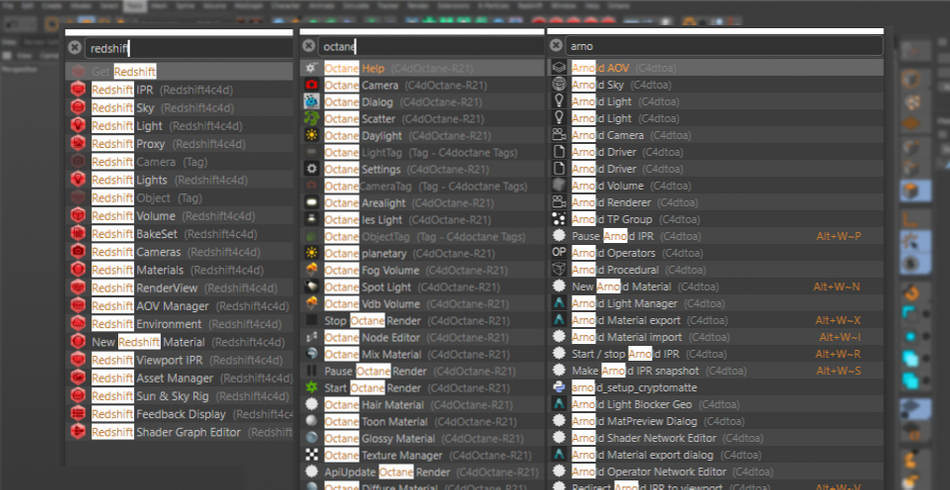
Task: Clear the arno search field
Action: [556, 45]
